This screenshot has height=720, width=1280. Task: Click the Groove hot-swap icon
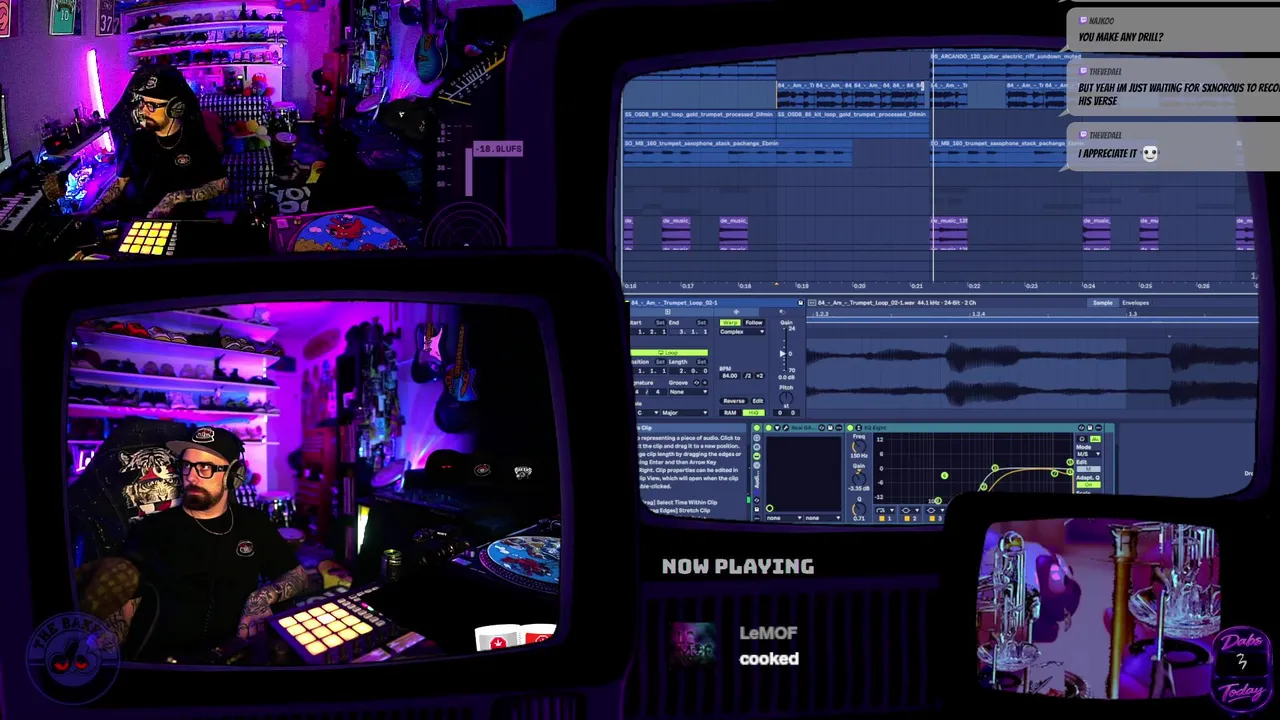coord(696,383)
